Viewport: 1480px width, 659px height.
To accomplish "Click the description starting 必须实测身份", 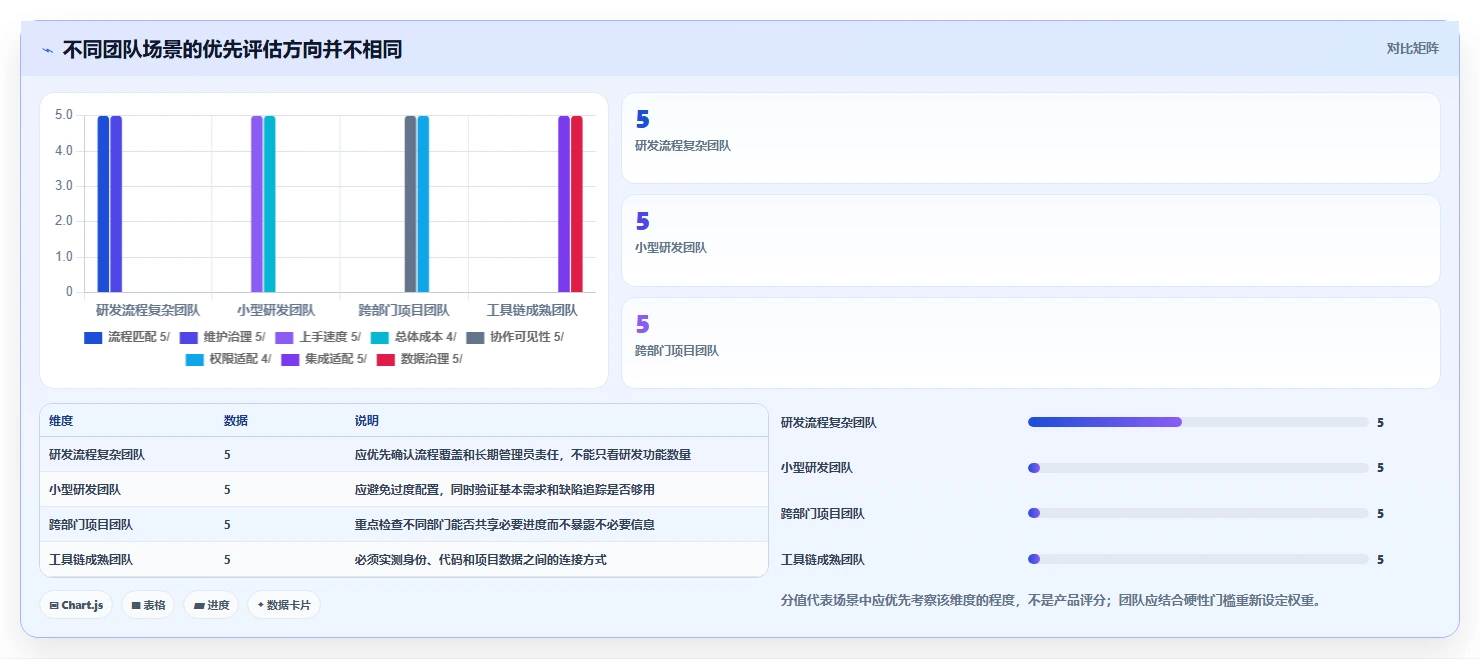I will 481,559.
